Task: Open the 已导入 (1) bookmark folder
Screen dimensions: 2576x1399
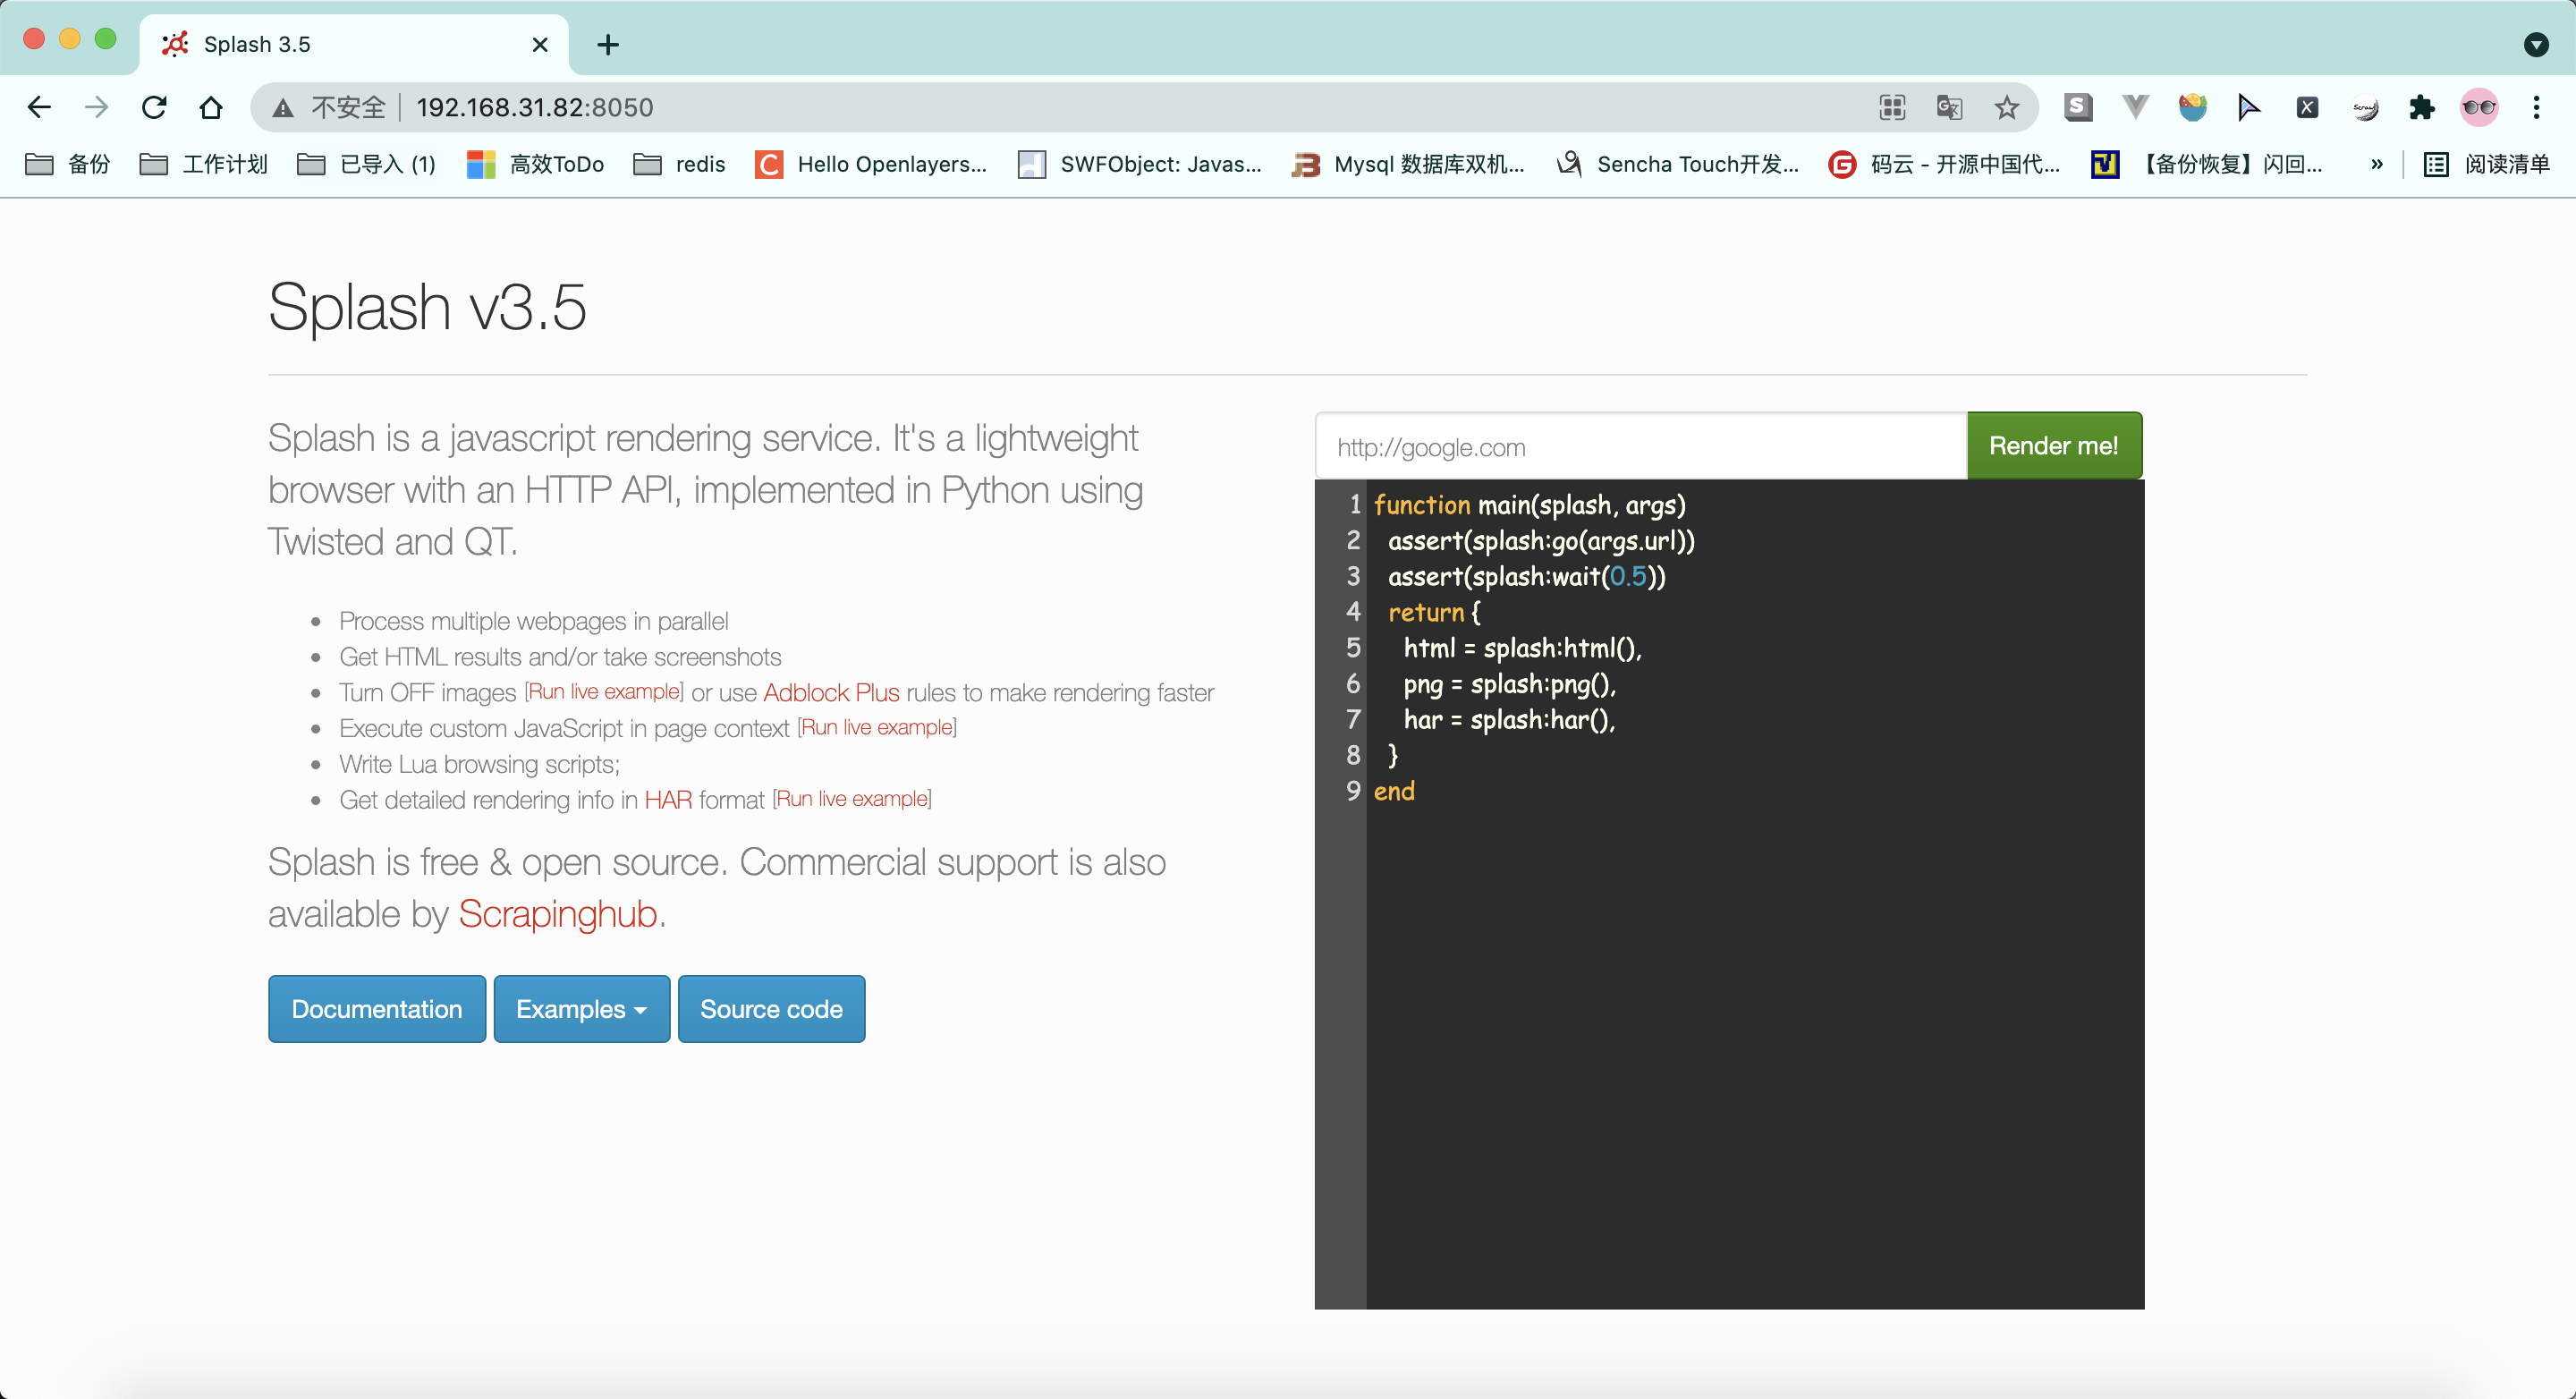Action: pos(367,164)
